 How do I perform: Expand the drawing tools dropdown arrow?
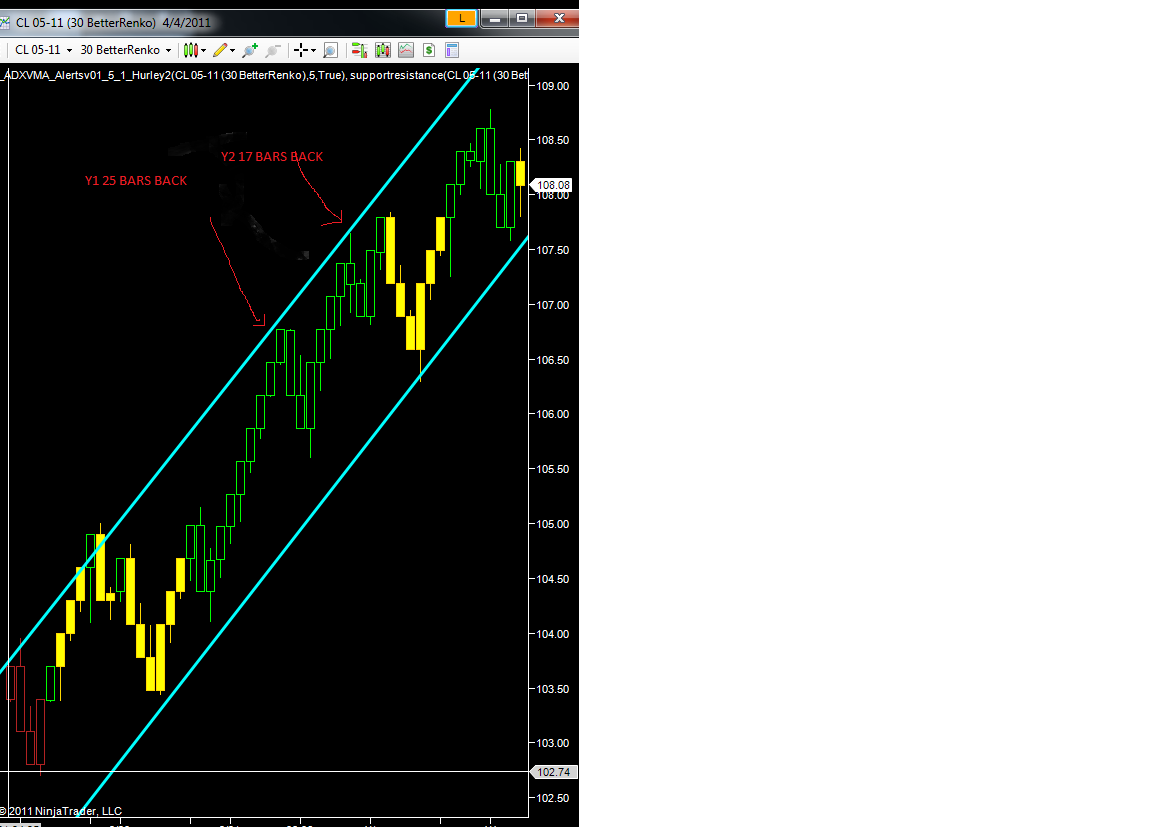coord(233,50)
